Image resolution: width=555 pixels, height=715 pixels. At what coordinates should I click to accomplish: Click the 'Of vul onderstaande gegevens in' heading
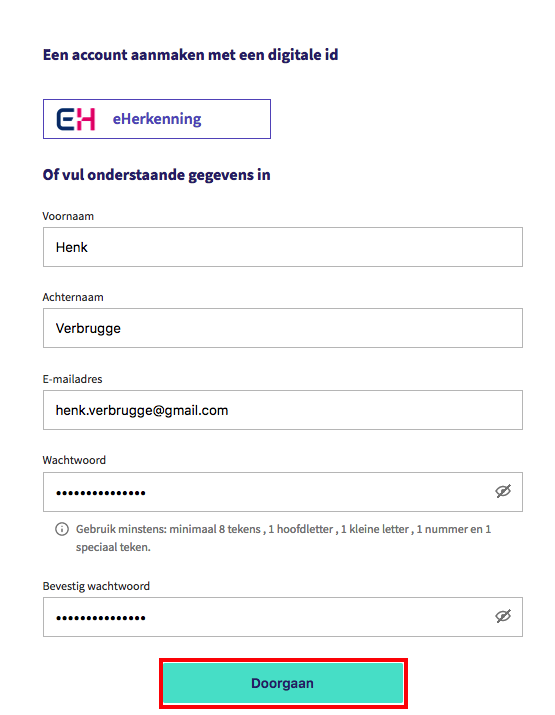(156, 175)
